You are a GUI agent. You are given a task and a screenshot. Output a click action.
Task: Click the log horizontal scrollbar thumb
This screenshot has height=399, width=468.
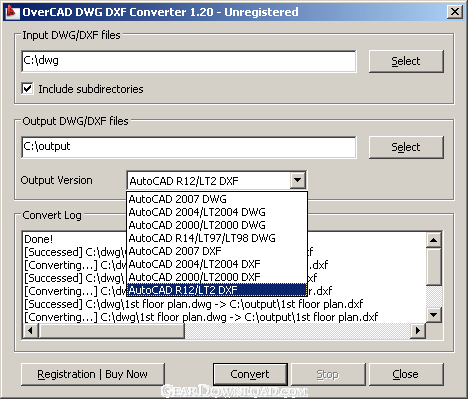click(x=112, y=331)
